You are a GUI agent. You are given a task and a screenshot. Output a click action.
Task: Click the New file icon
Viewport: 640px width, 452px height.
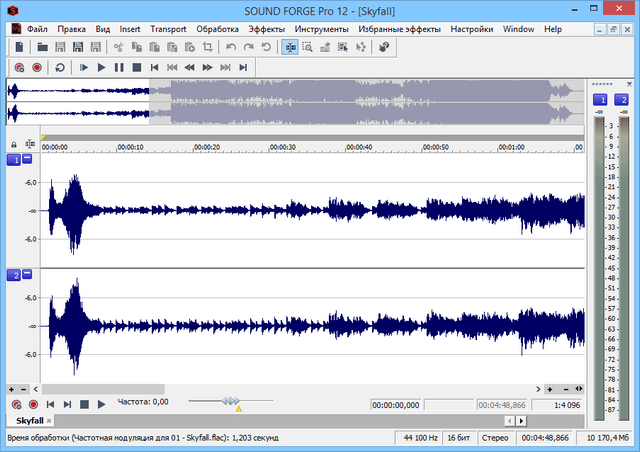[19, 47]
